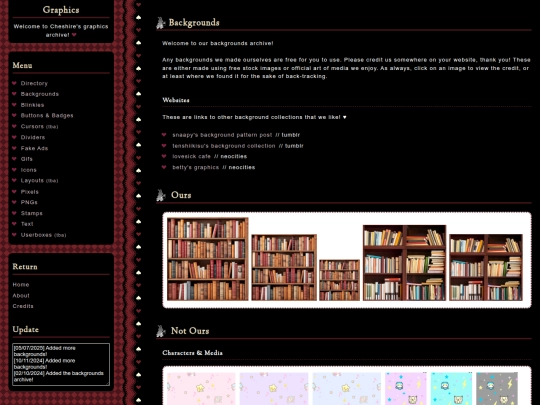
Task: Click the rabbit icon beside Ours heading
Action: tap(160, 195)
